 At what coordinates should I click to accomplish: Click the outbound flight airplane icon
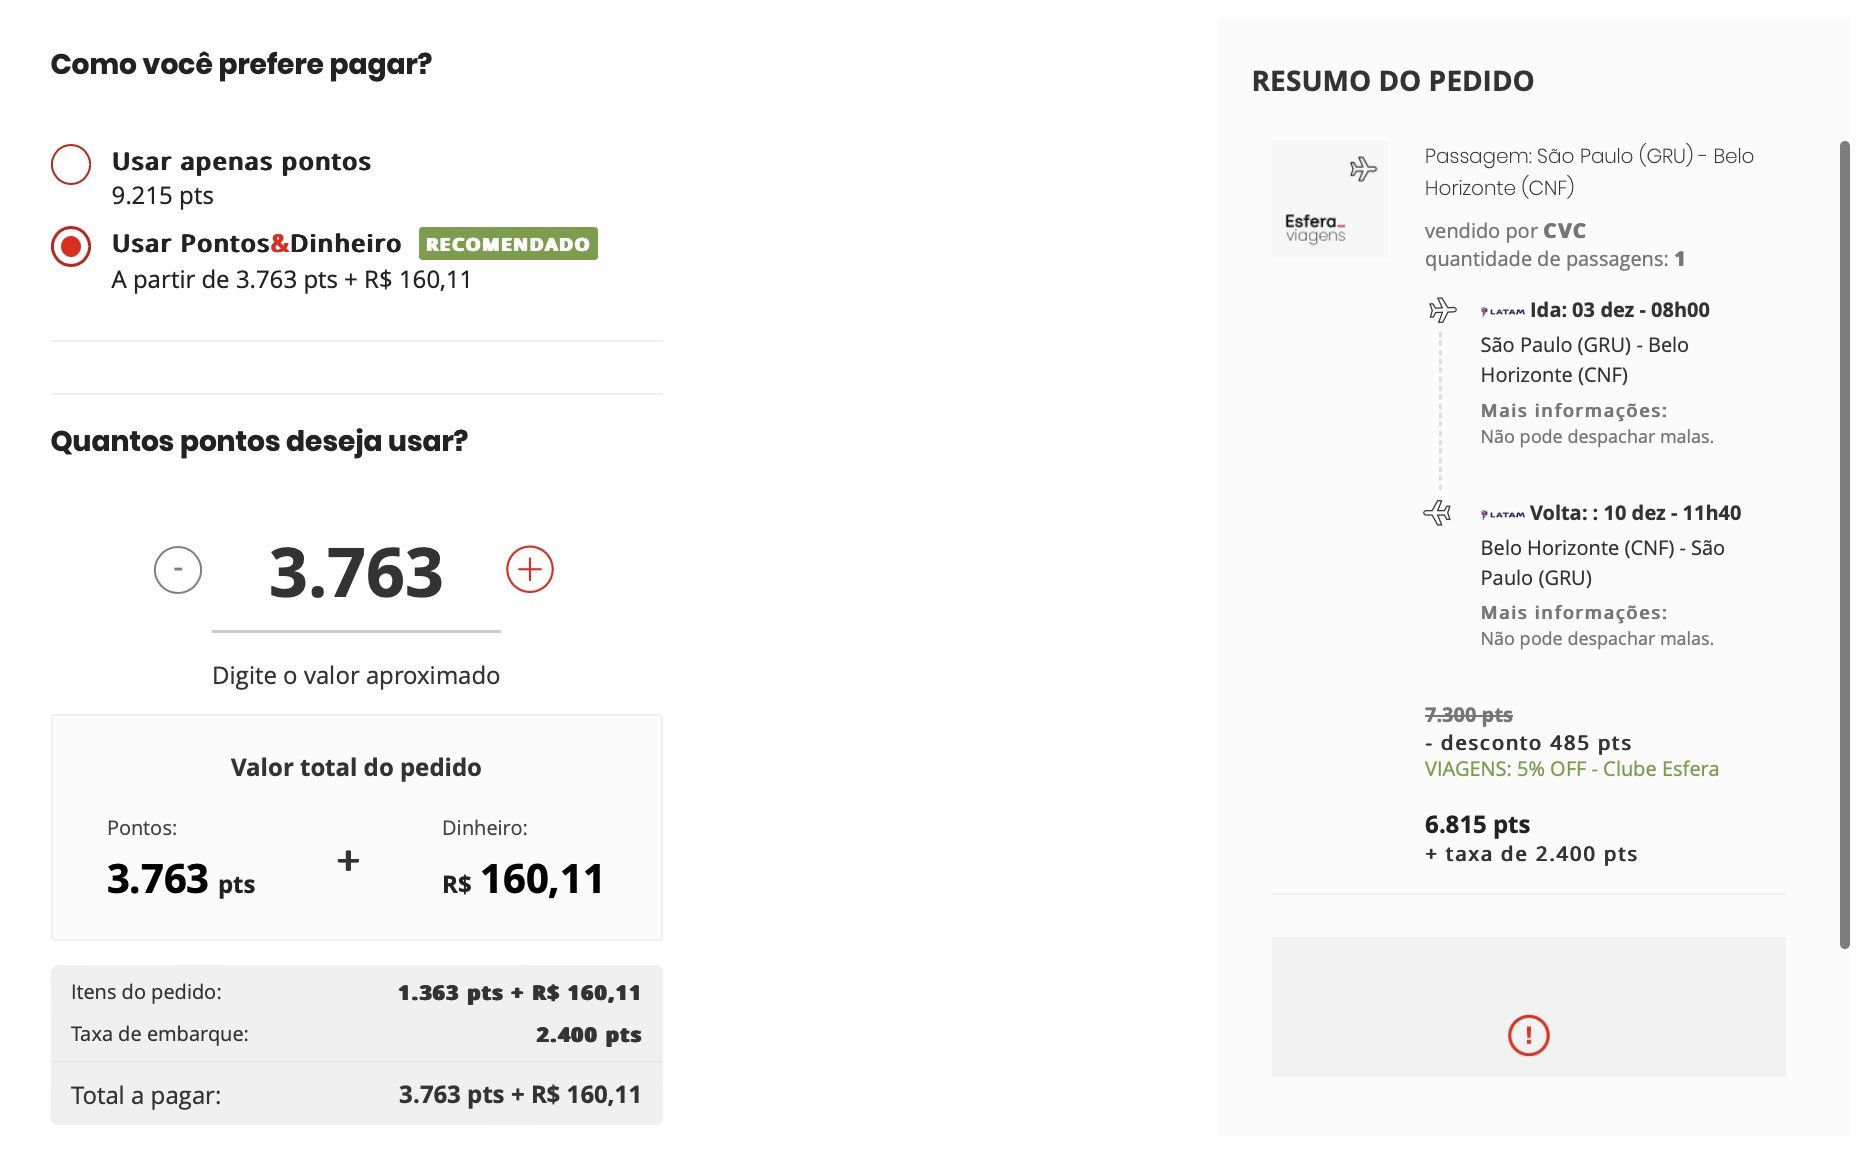pyautogui.click(x=1442, y=310)
